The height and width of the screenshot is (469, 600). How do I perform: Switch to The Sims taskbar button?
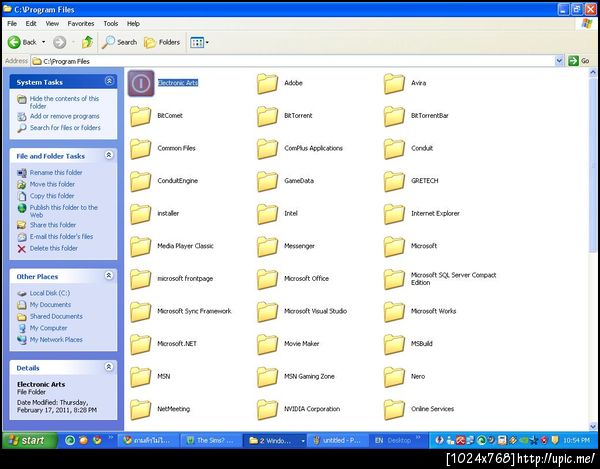click(x=211, y=441)
